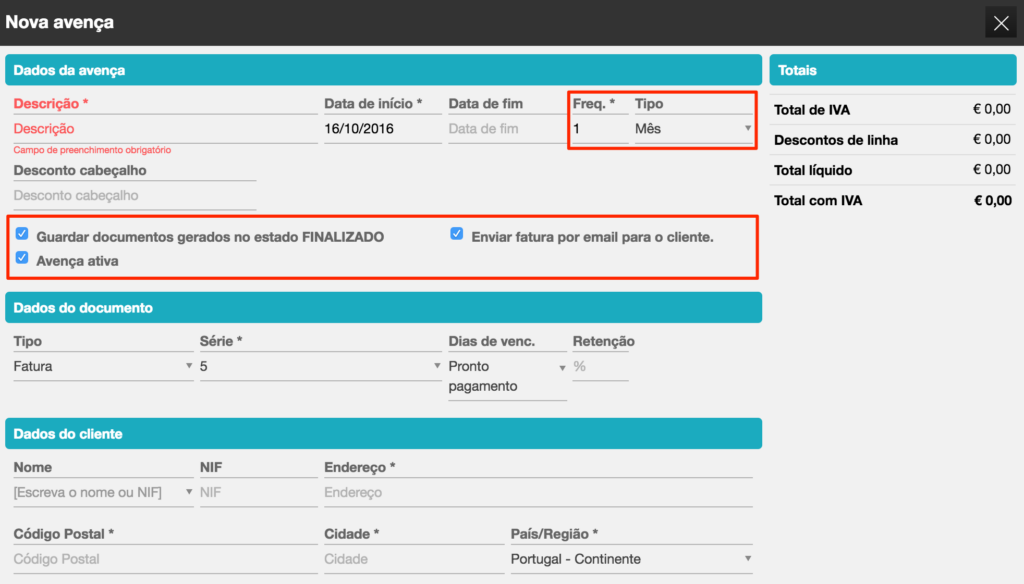Click the Dados do cliente section header
The width and height of the screenshot is (1024, 584).
pos(383,434)
